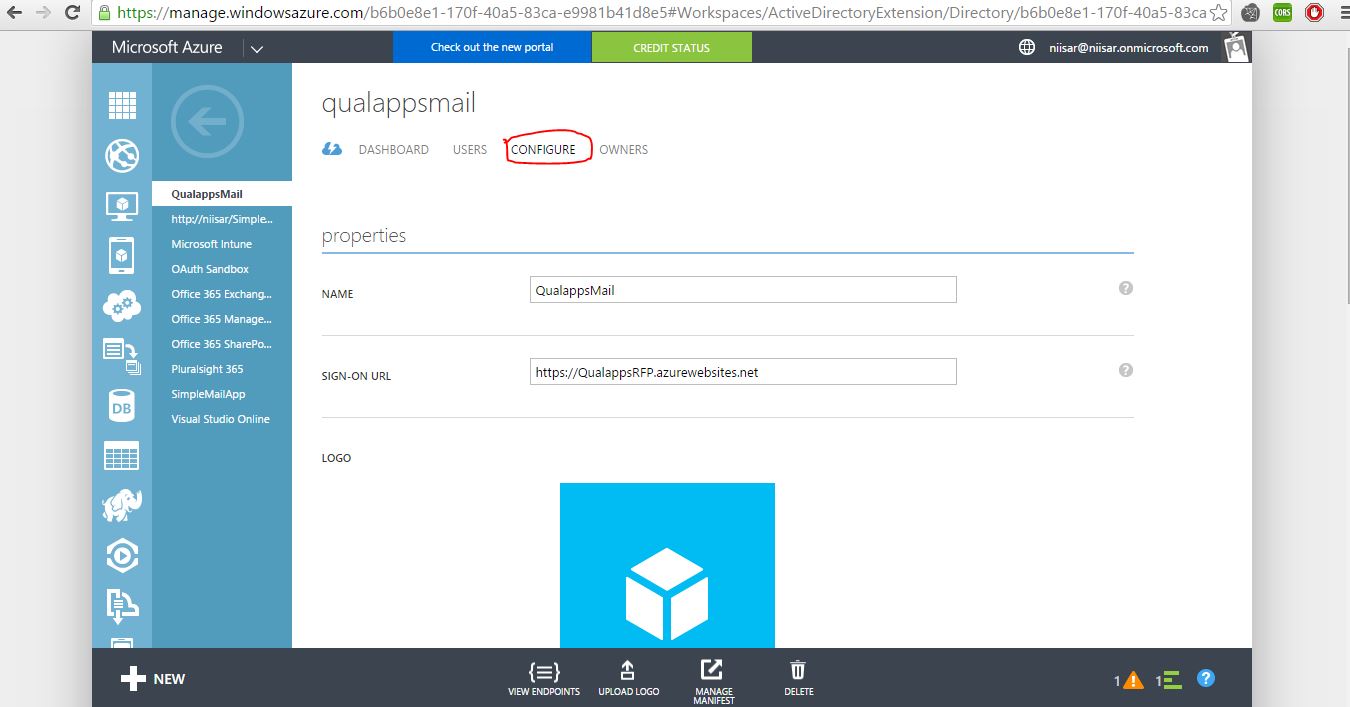This screenshot has width=1350, height=707.
Task: Switch to the Dashboard tab
Action: point(394,149)
